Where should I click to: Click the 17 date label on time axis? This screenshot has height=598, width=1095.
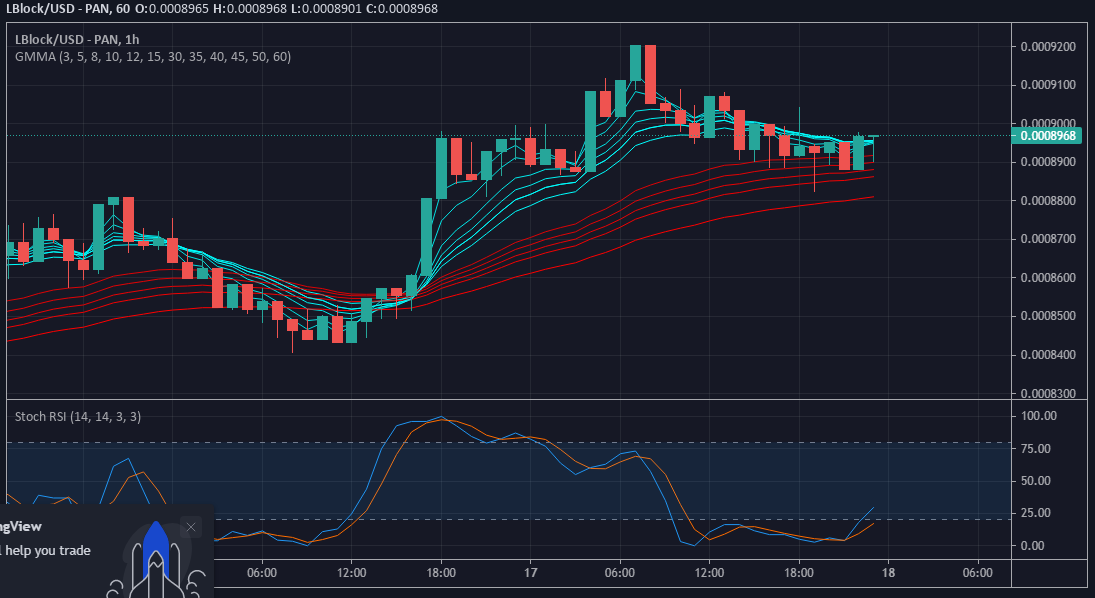pos(531,573)
